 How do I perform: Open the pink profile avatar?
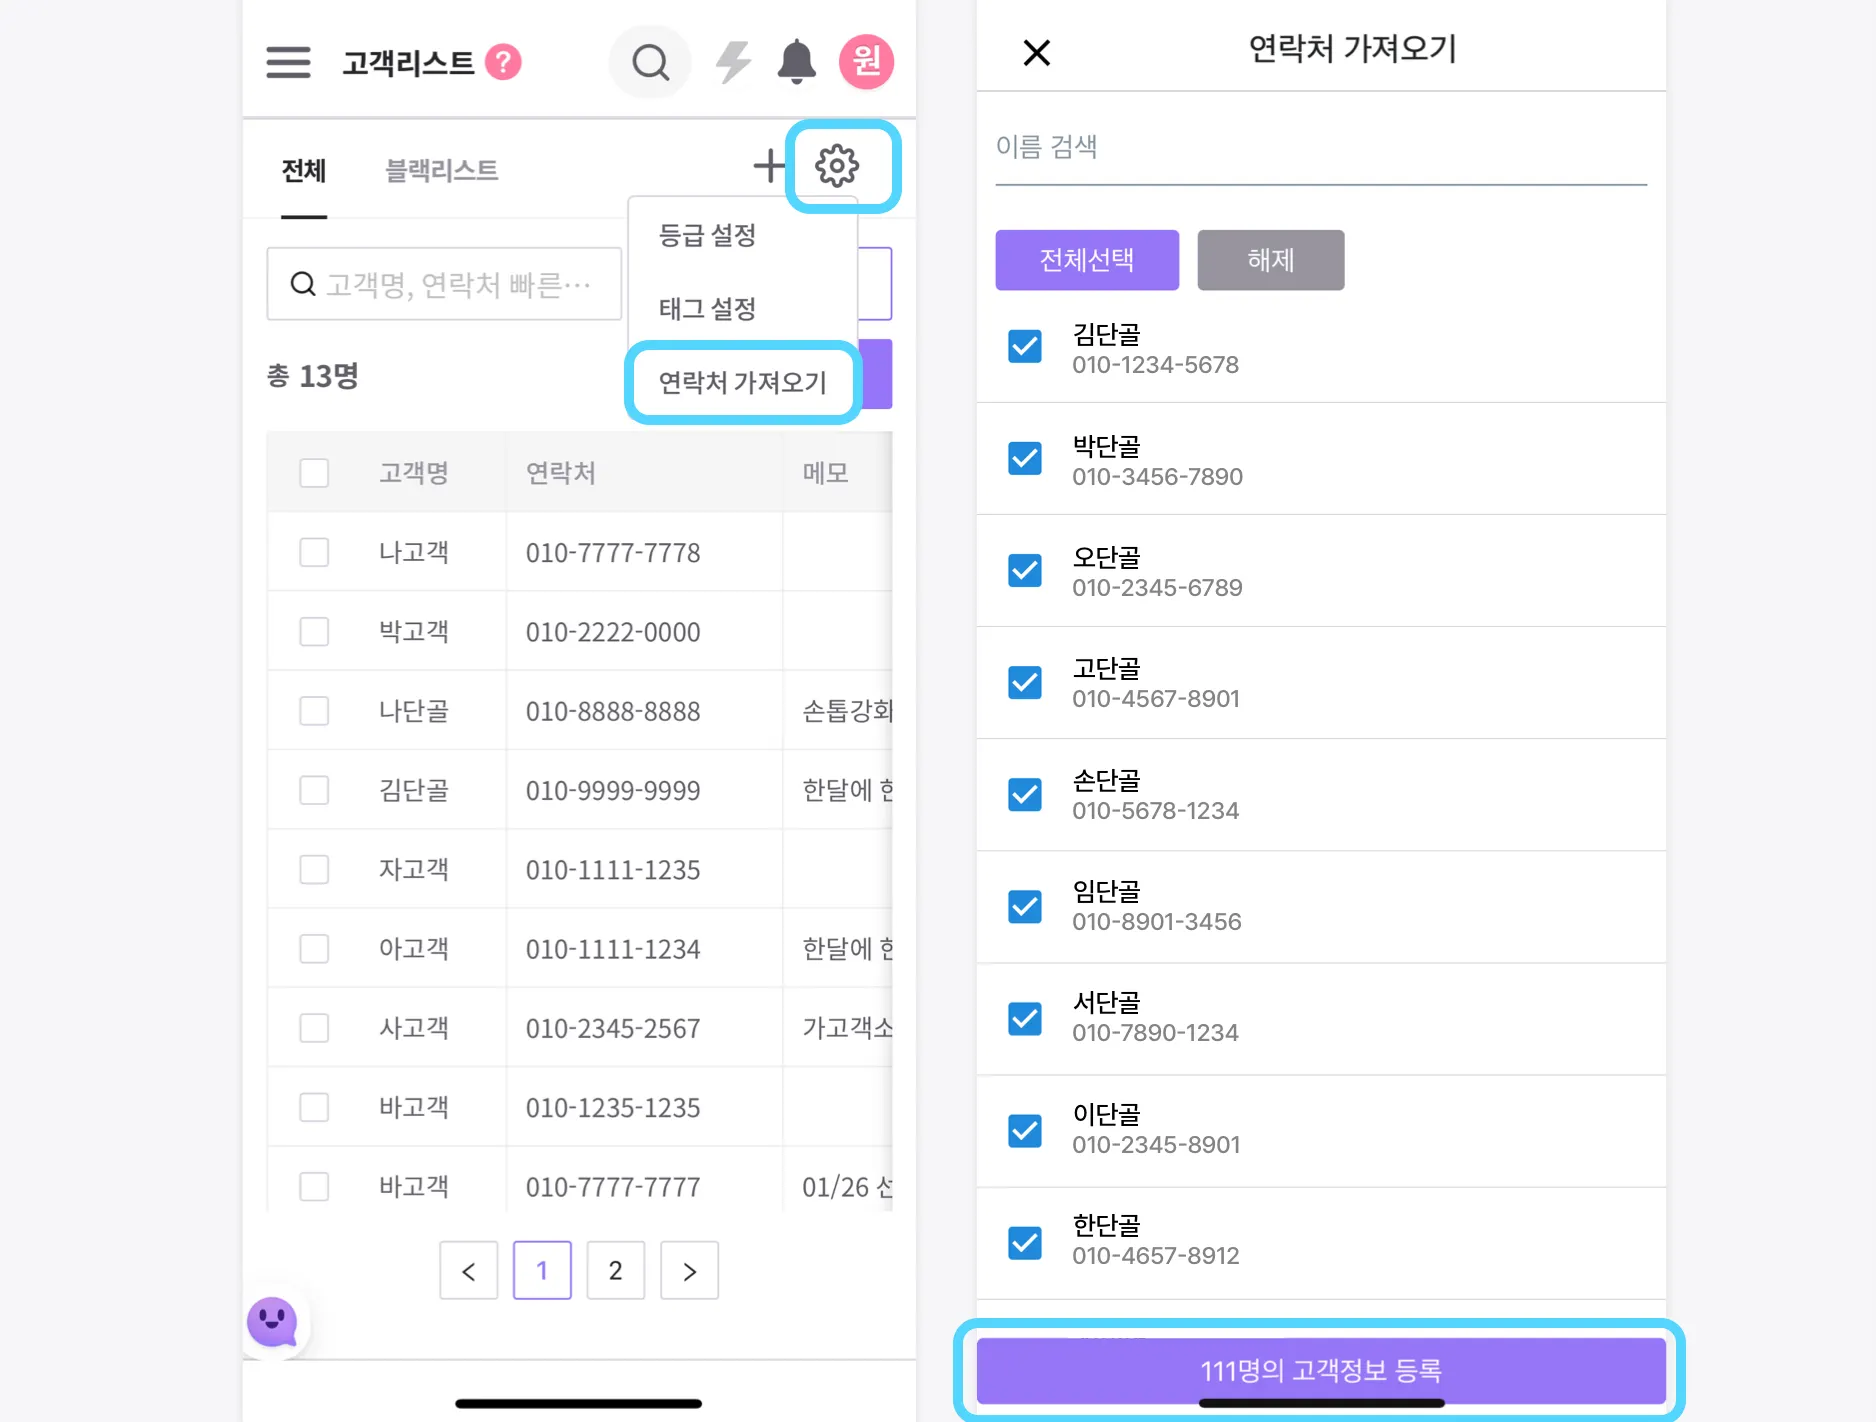tap(866, 62)
